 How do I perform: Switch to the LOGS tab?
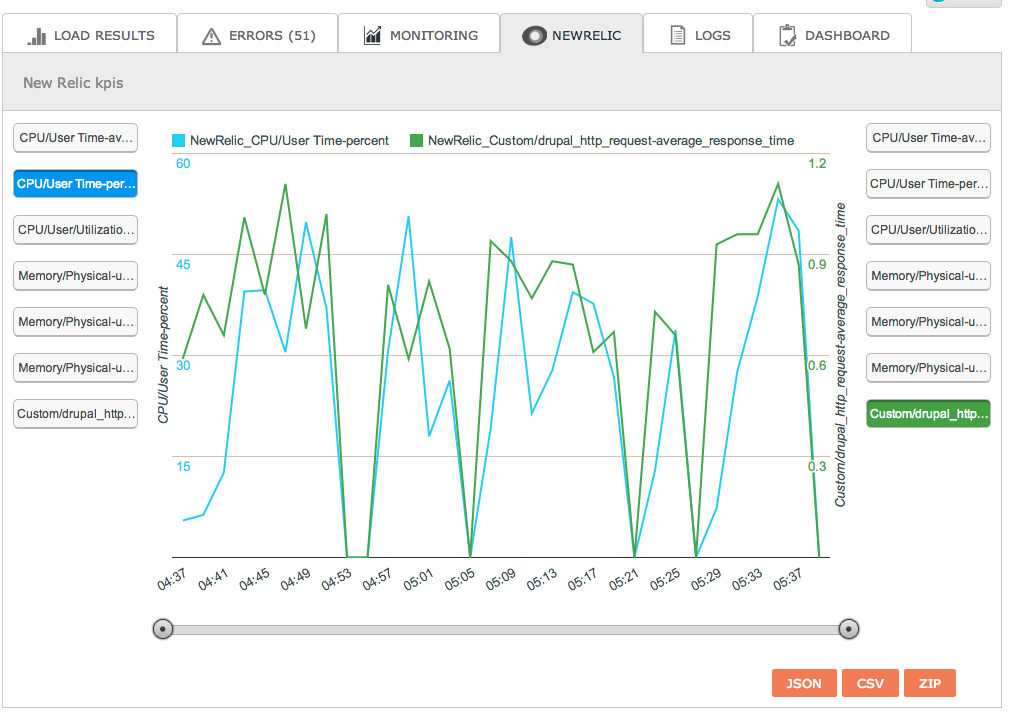coord(698,33)
